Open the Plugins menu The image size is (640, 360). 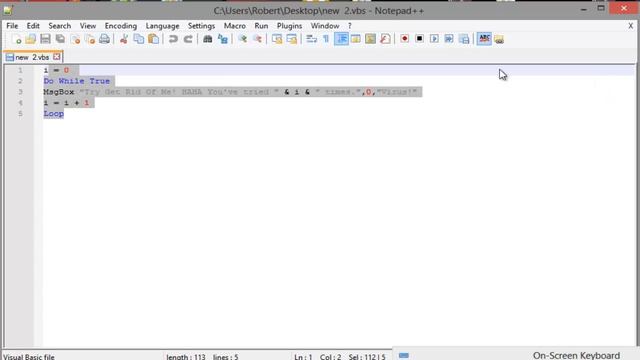click(x=289, y=26)
